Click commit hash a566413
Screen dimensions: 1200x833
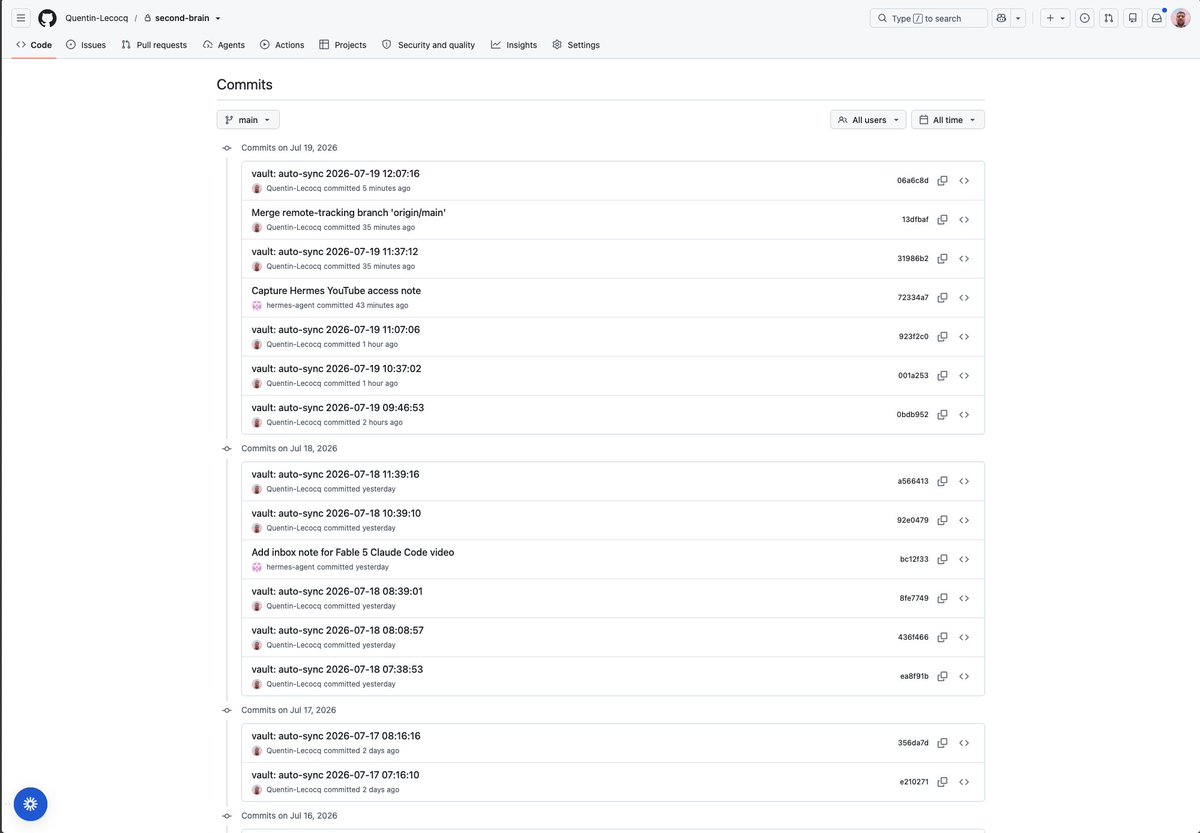coord(913,481)
